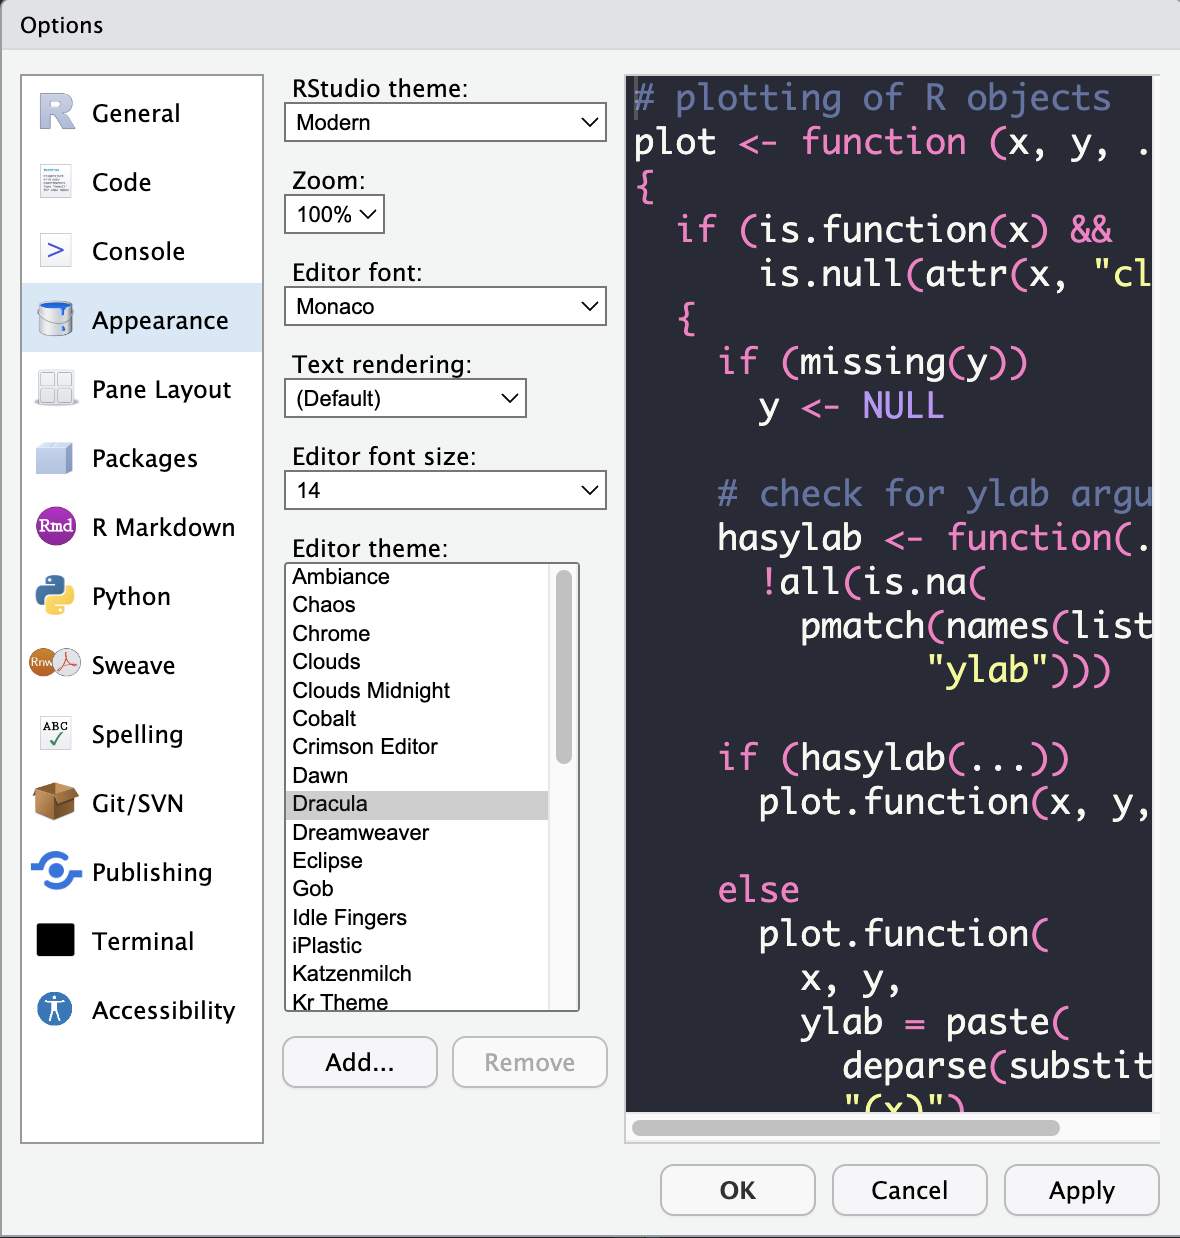Image resolution: width=1180 pixels, height=1238 pixels.
Task: Open the RStudio theme dropdown
Action: (x=445, y=122)
